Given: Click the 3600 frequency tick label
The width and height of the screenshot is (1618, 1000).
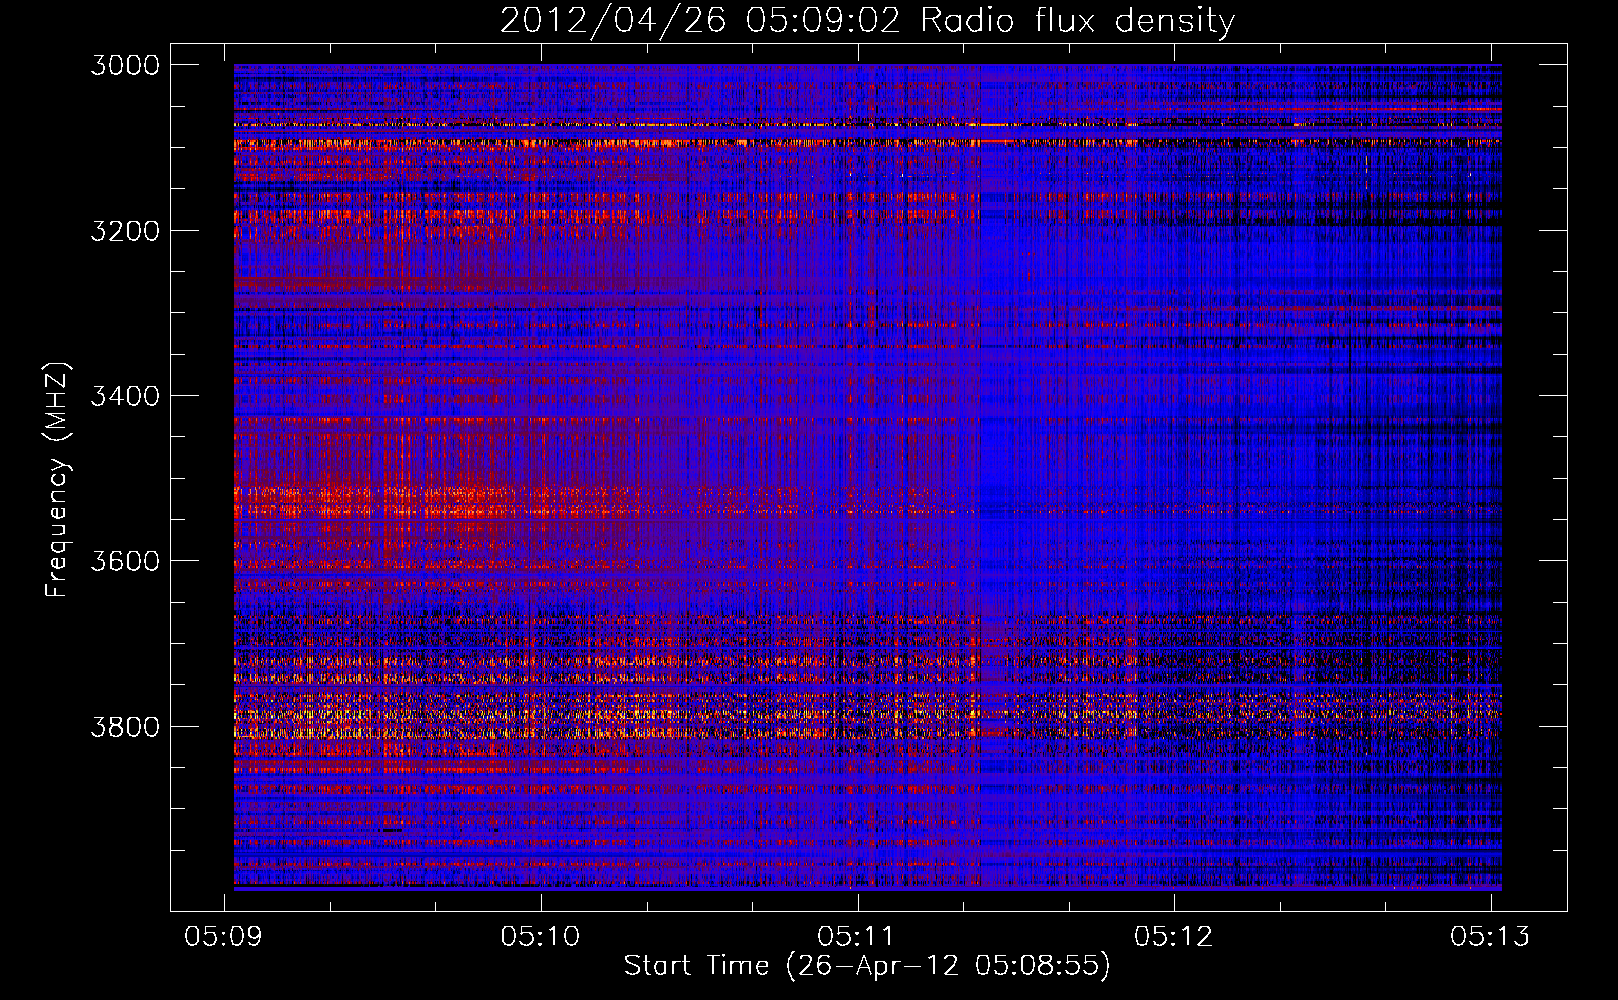Looking at the screenshot, I should (124, 561).
